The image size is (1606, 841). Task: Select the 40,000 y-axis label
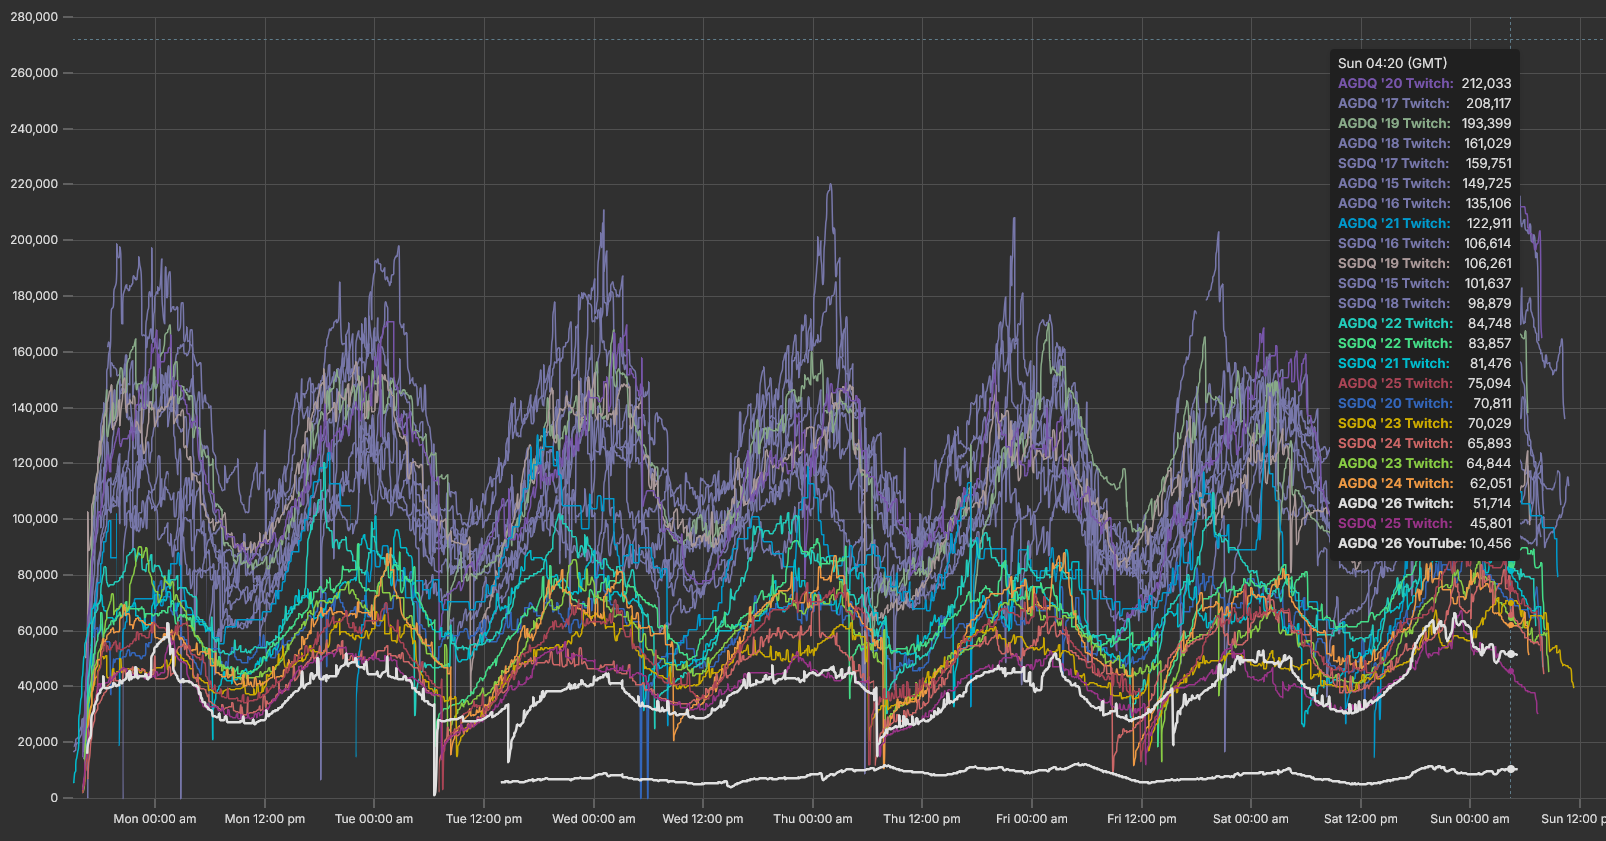click(x=38, y=686)
